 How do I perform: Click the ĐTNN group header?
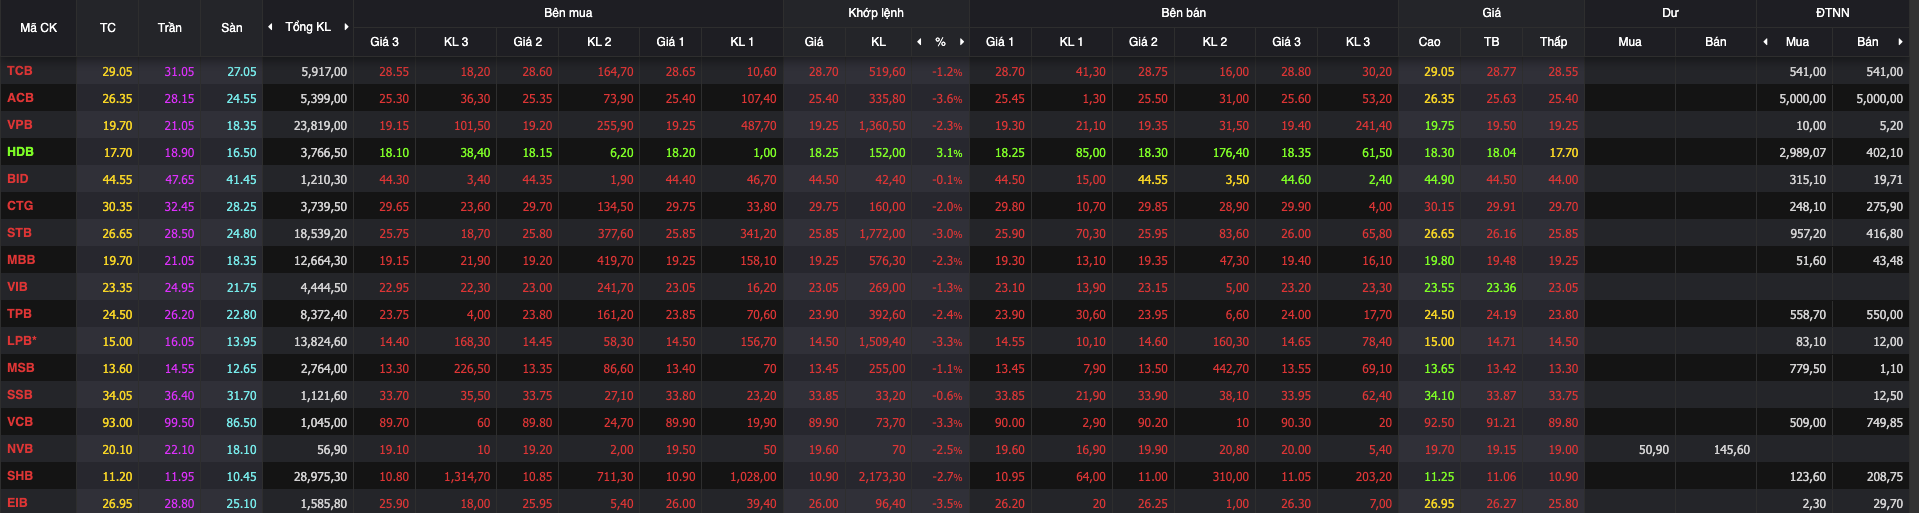1833,13
